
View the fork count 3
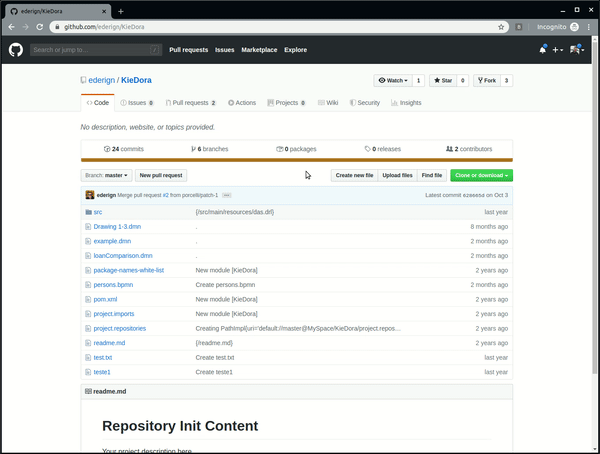[x=506, y=80]
